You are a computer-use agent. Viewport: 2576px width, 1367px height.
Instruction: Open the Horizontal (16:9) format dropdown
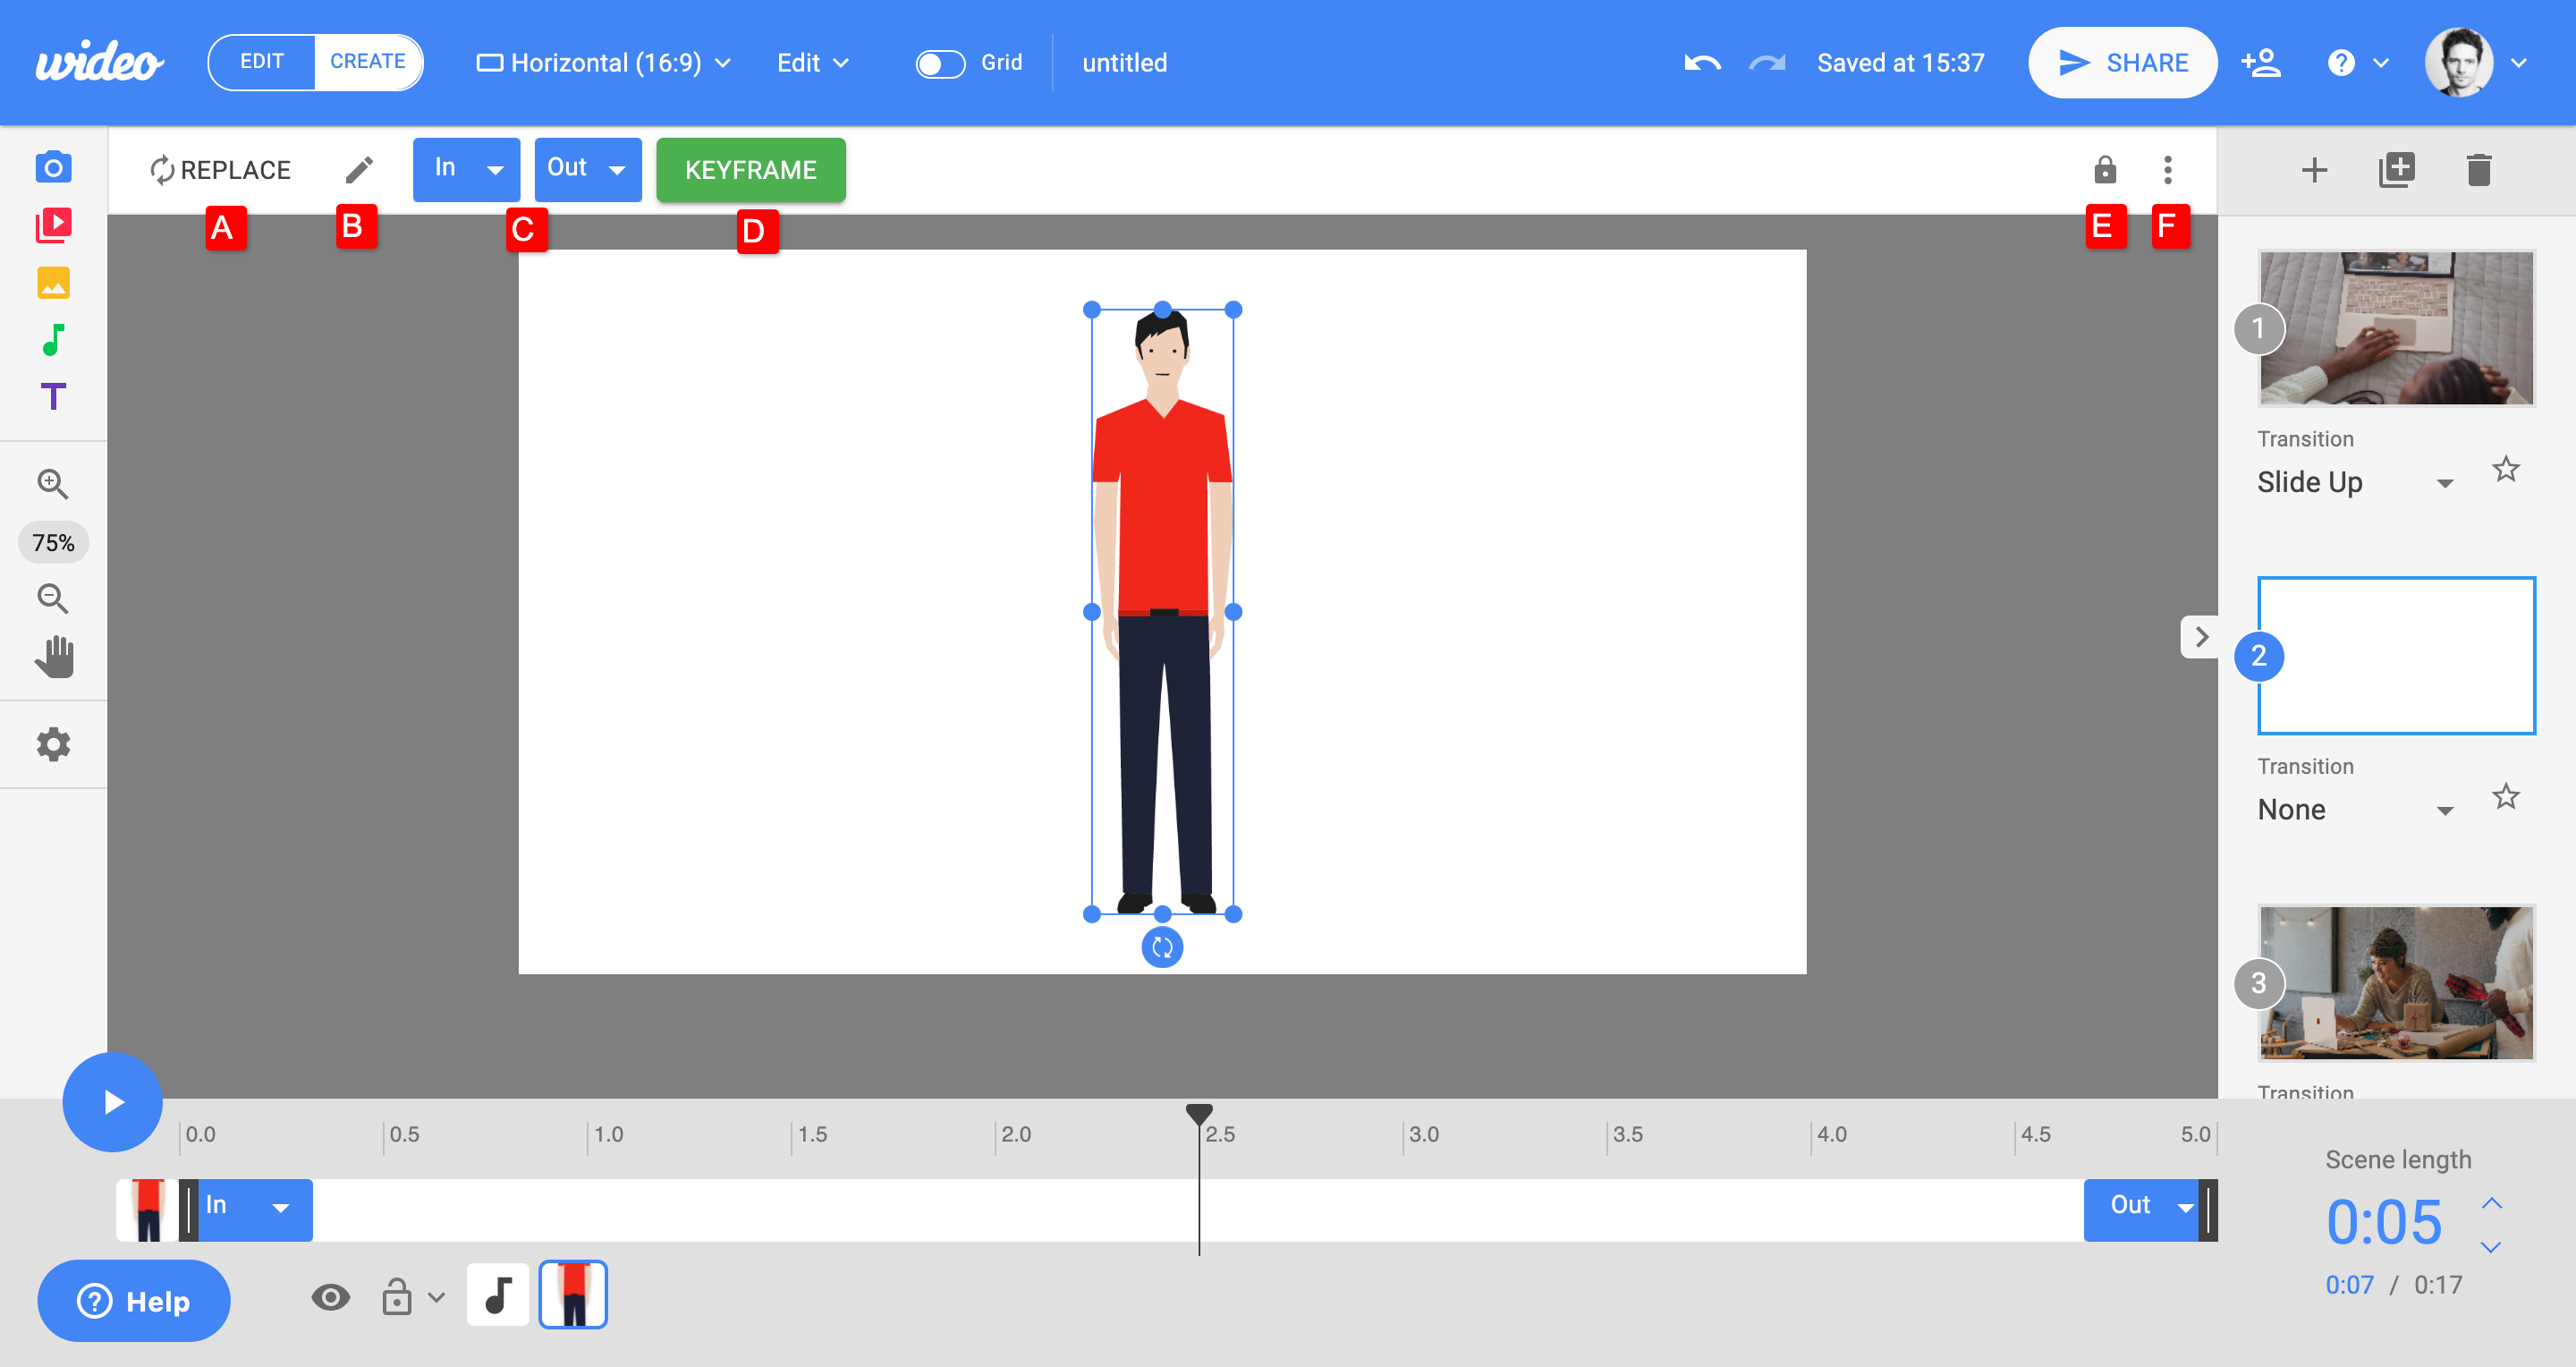pyautogui.click(x=604, y=63)
